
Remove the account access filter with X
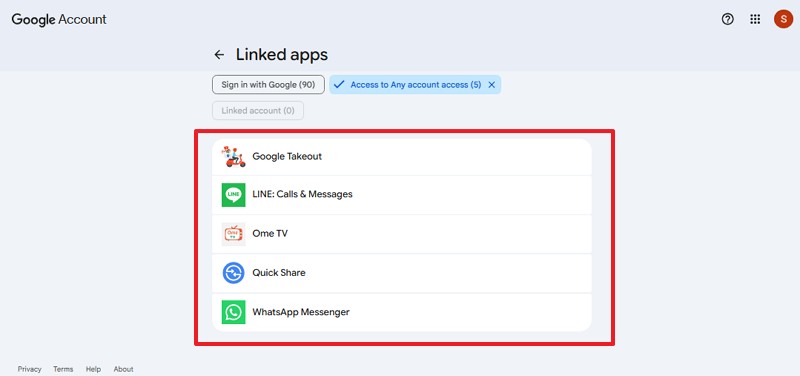click(492, 85)
